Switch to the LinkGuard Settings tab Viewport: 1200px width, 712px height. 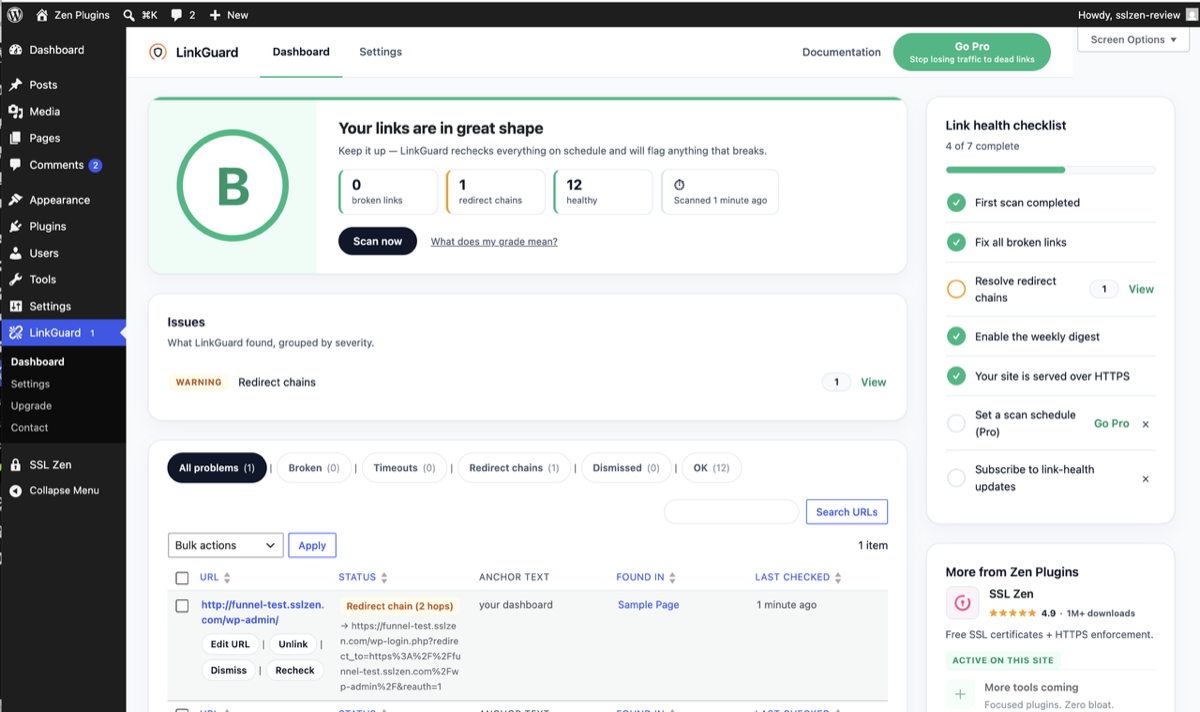[x=381, y=52]
